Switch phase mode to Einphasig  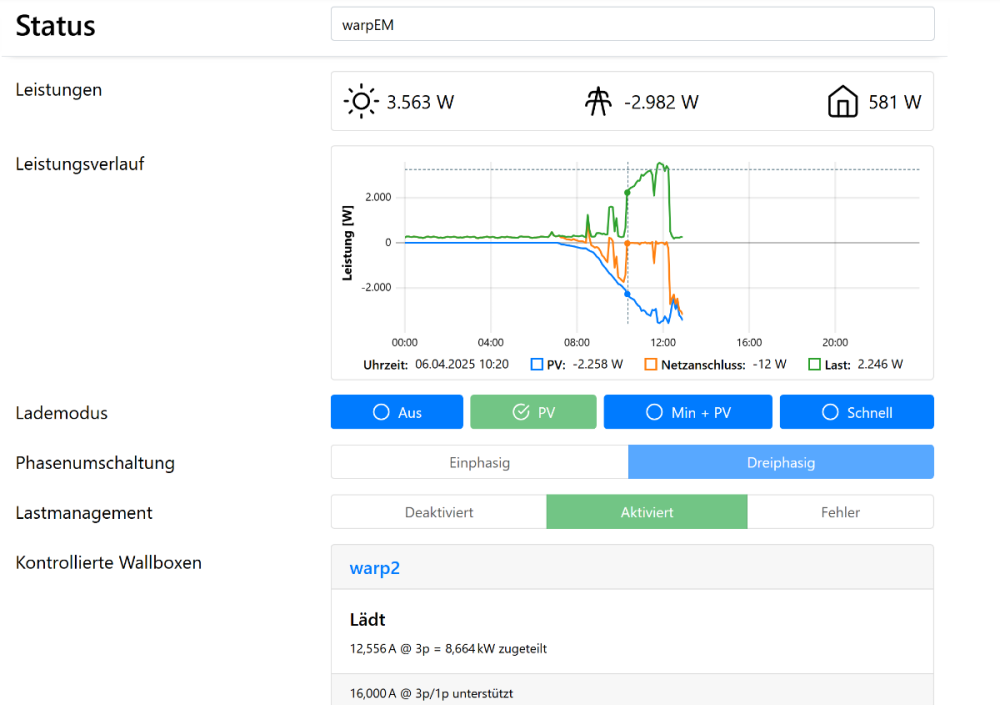479,462
